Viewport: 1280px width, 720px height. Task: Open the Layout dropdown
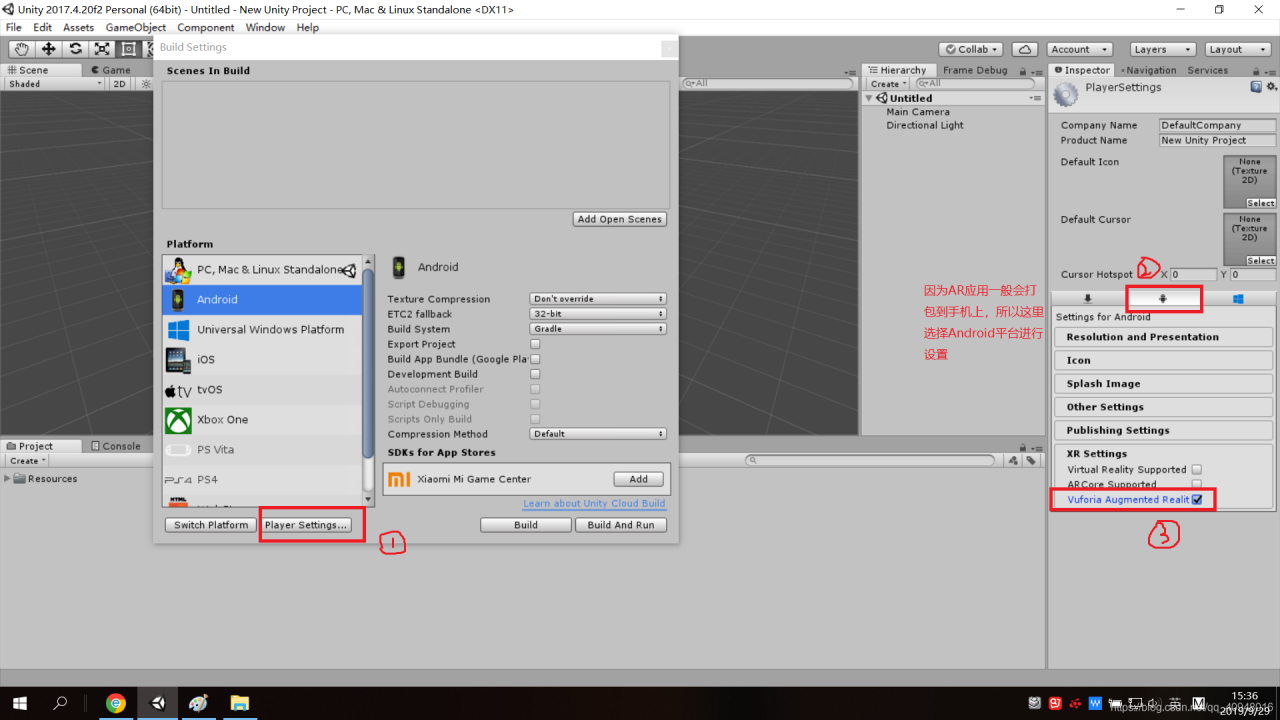pos(1238,49)
